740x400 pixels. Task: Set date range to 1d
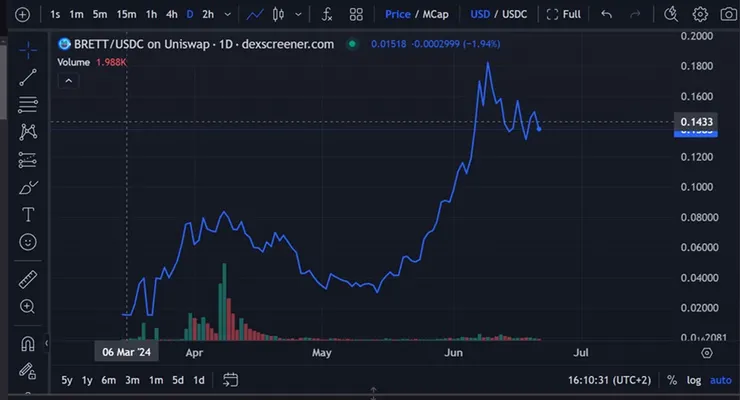pos(199,380)
